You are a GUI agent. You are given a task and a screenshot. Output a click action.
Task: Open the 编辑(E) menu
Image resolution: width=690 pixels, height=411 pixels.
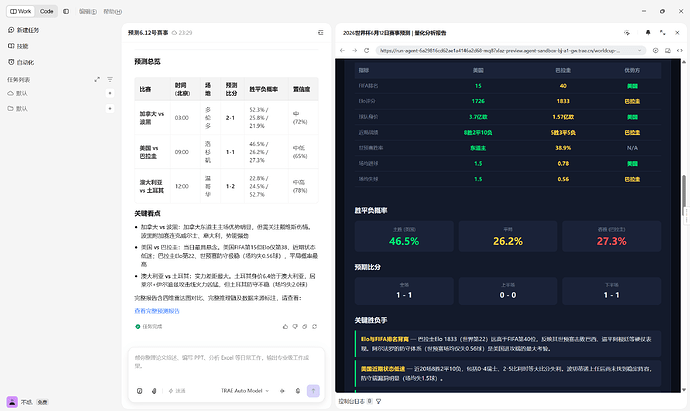88,11
